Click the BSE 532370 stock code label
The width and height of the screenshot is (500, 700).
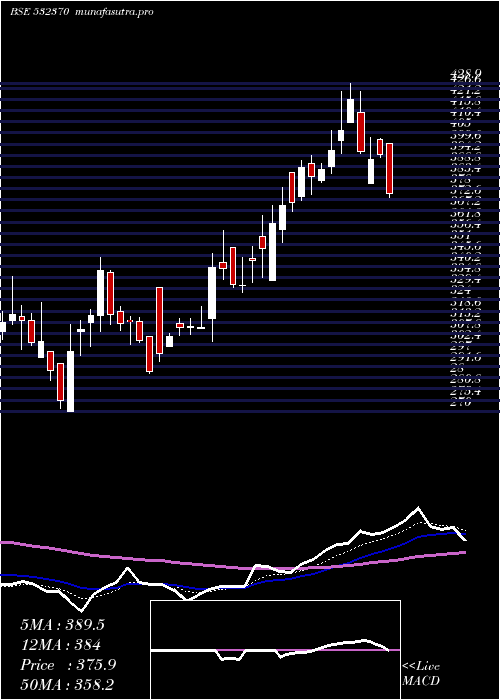(39, 12)
